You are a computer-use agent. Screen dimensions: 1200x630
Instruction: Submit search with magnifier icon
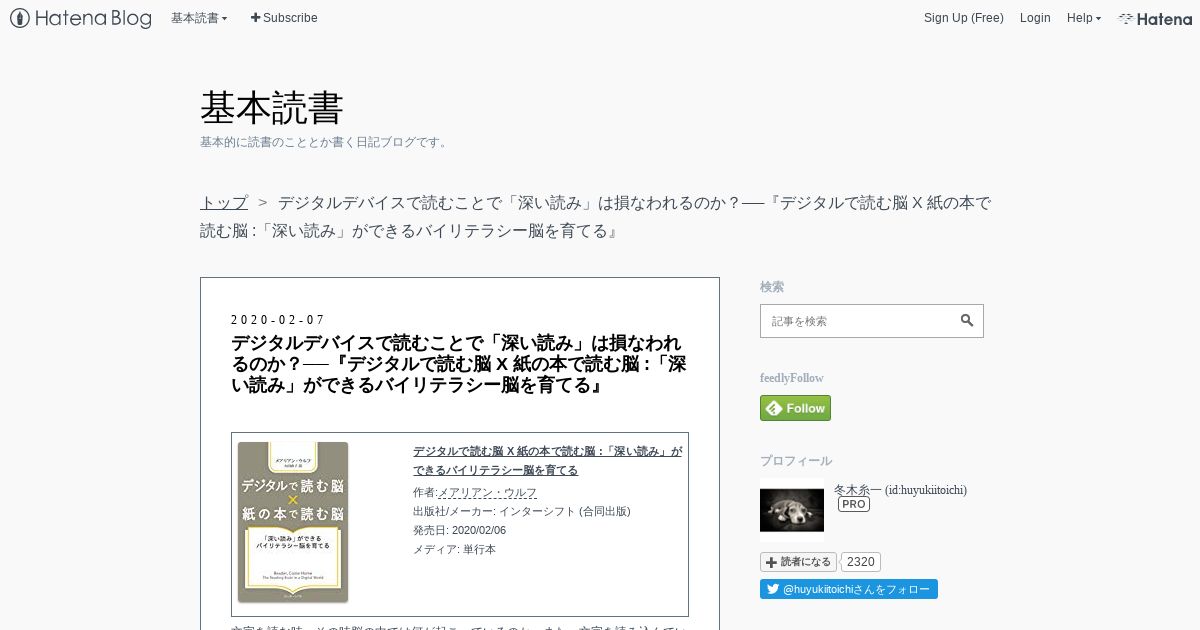point(967,321)
